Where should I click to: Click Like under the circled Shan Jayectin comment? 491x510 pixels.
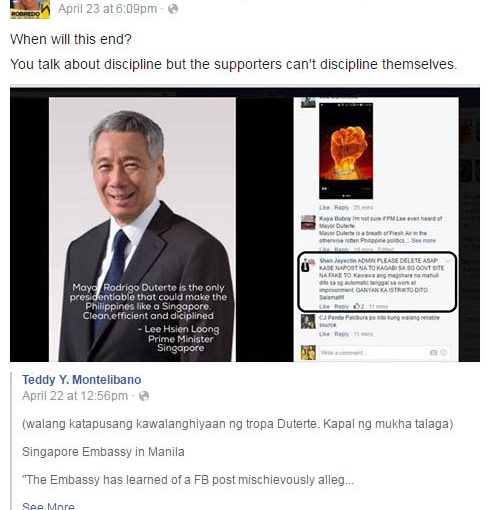pos(324,306)
